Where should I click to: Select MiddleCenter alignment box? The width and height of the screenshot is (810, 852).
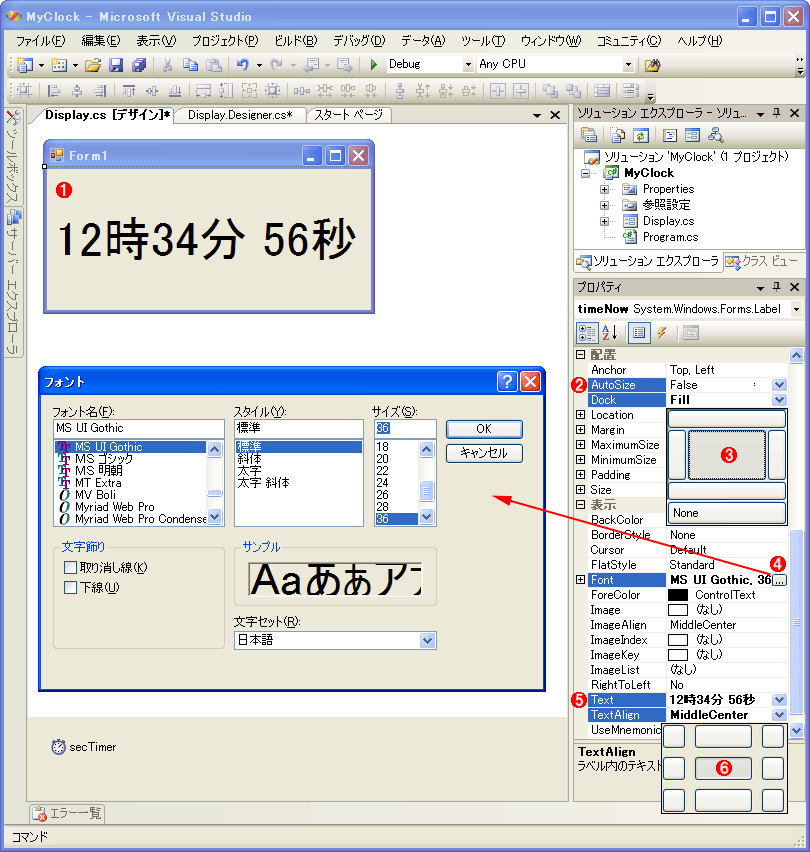tap(724, 768)
